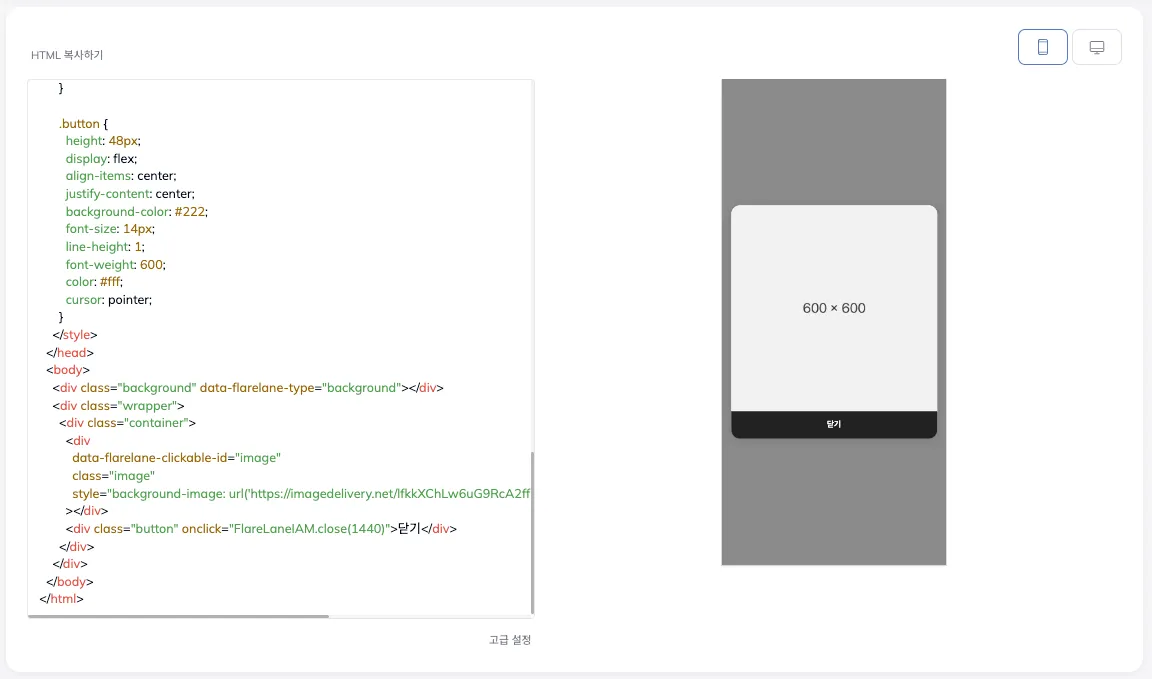This screenshot has height=679, width=1152.
Task: Click the opening <body> tag line
Action: (x=68, y=370)
